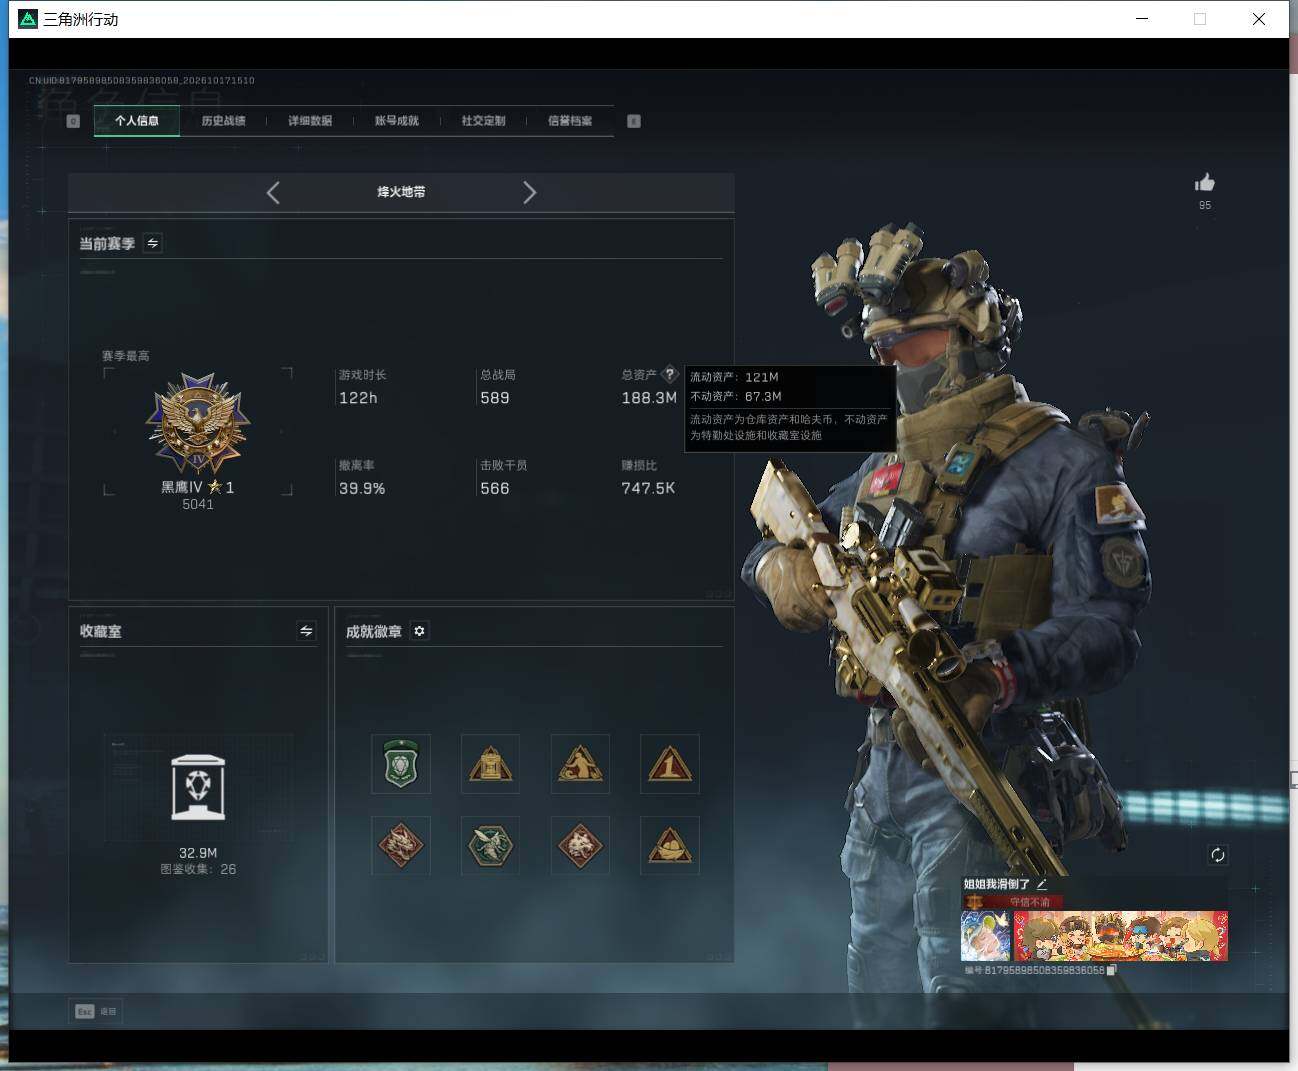Click the E key next-tab icon

634,121
